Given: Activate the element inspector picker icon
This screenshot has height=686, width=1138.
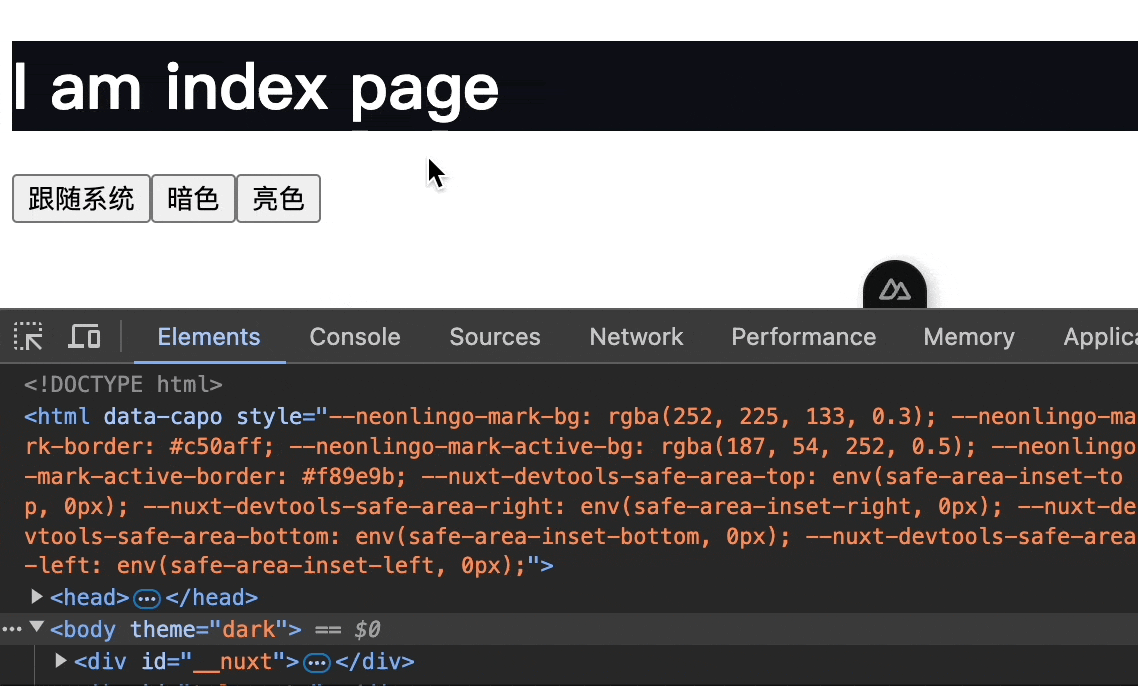Looking at the screenshot, I should click(x=28, y=337).
